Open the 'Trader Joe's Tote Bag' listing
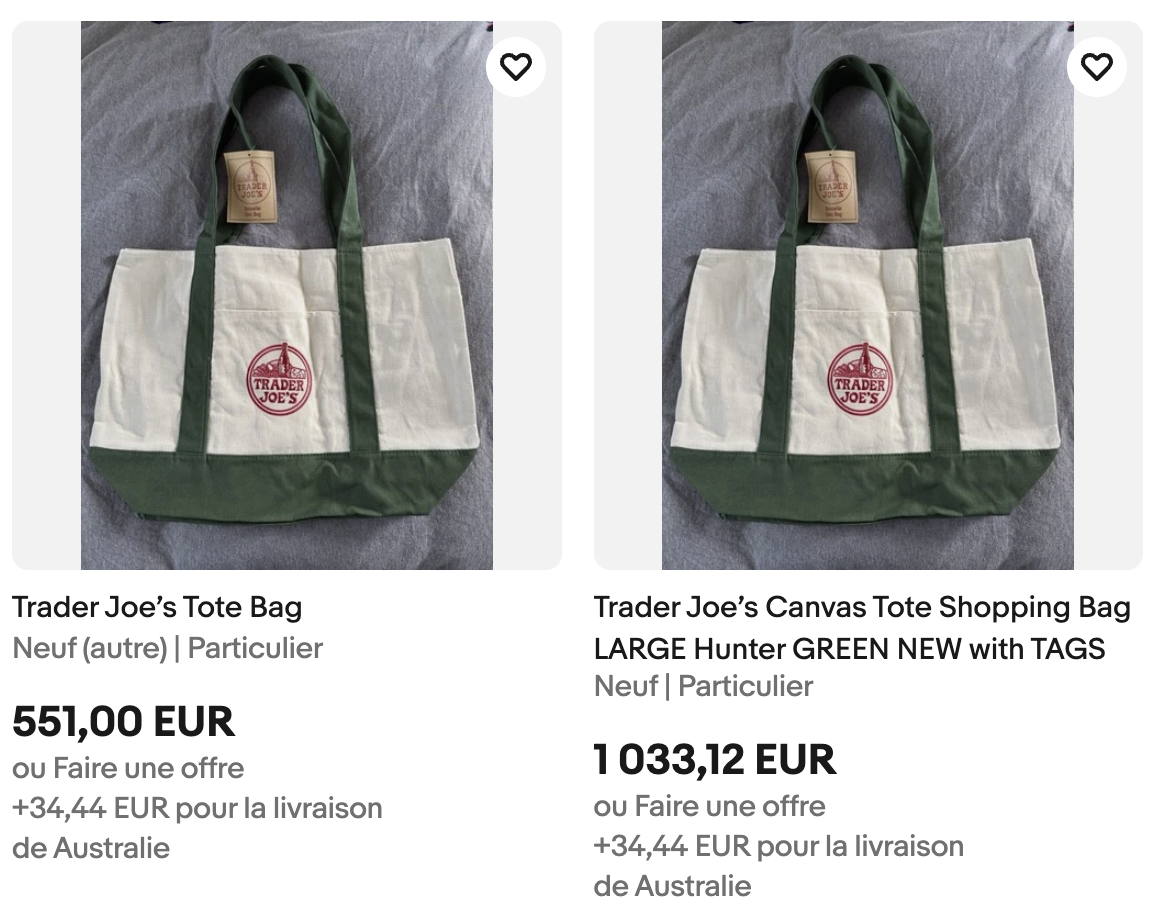Screen dimensions: 1154x912 [x=156, y=607]
